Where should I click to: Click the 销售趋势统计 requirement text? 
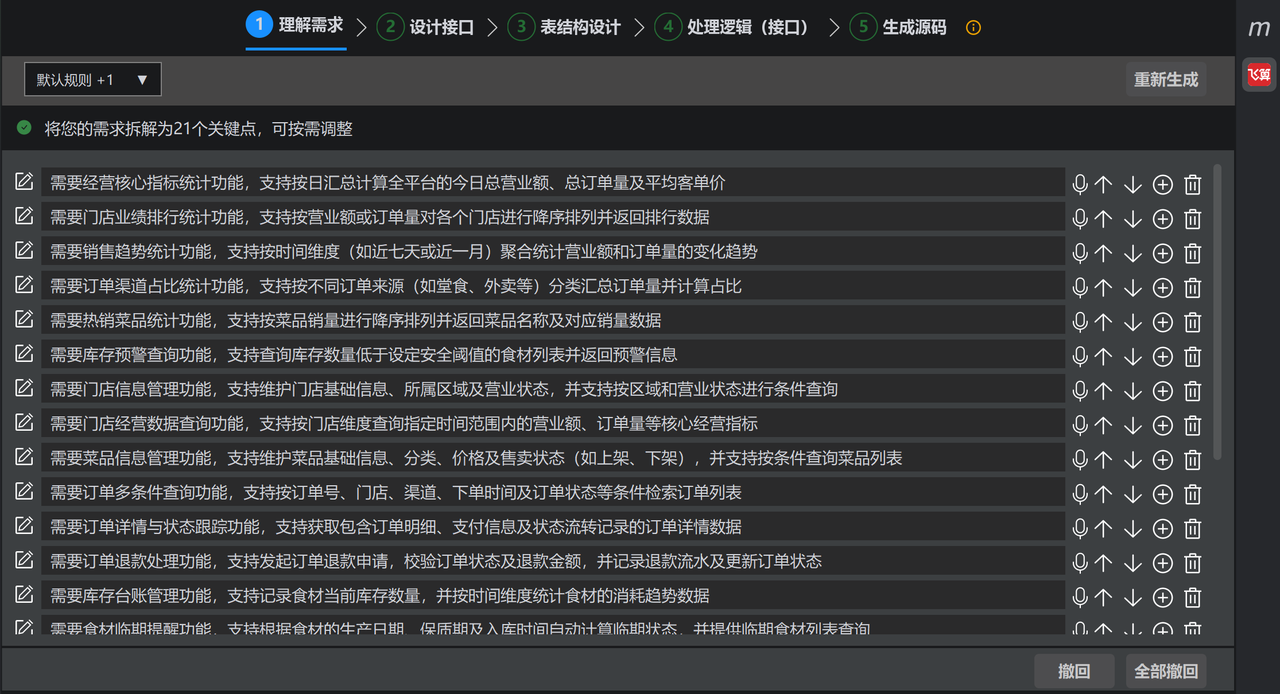click(x=404, y=252)
